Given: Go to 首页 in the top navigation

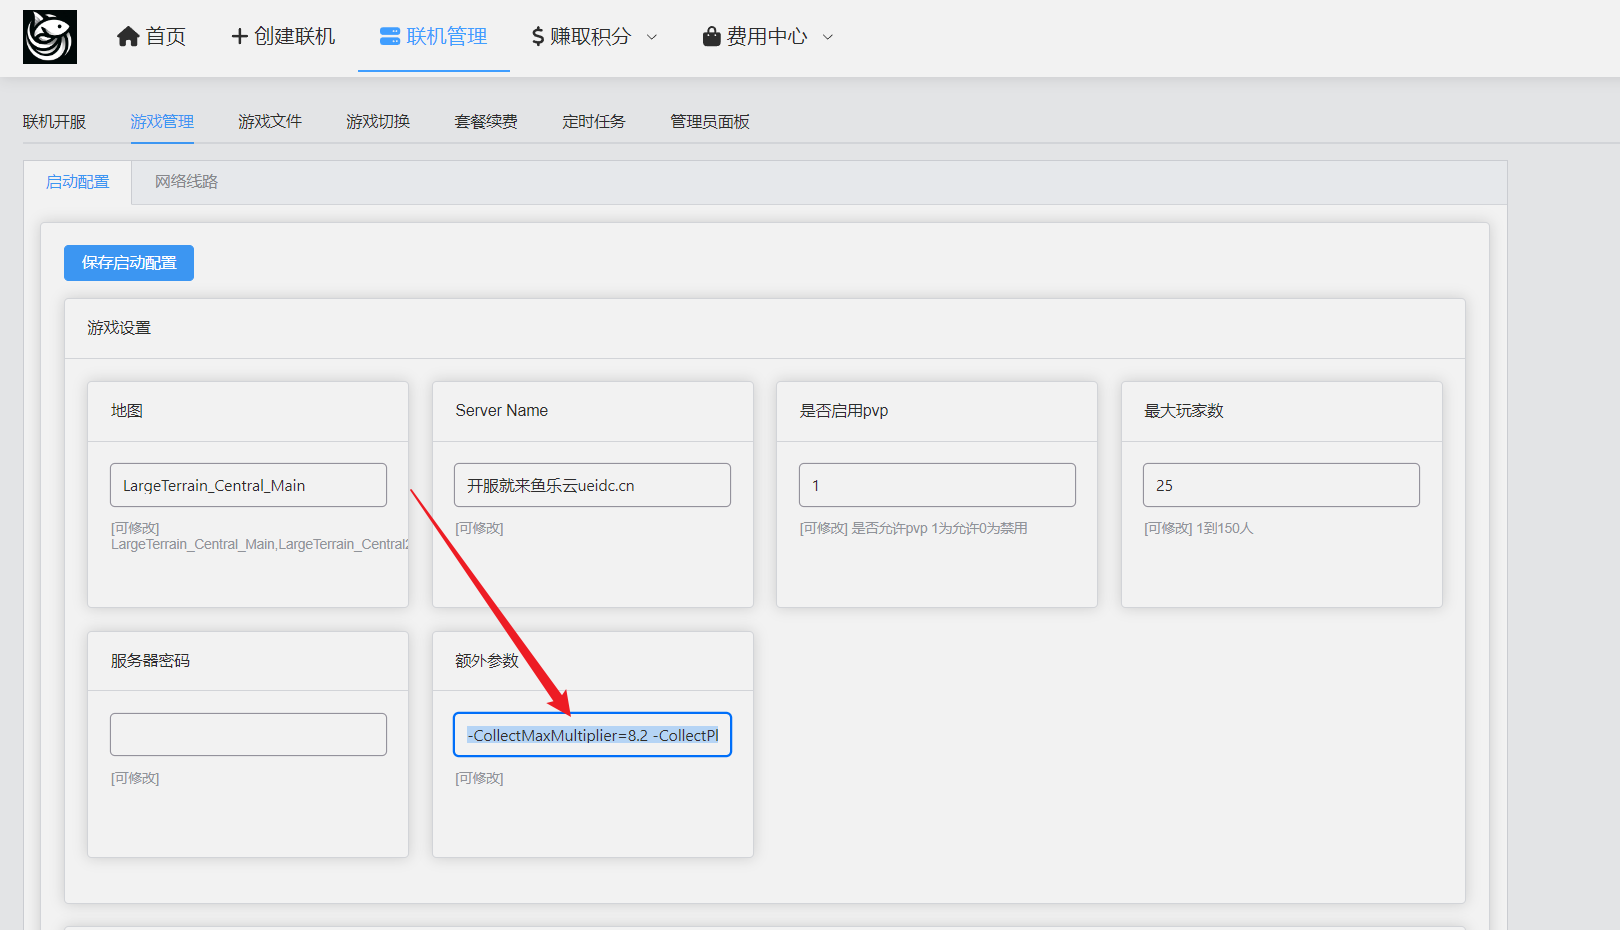Looking at the screenshot, I should point(166,37).
